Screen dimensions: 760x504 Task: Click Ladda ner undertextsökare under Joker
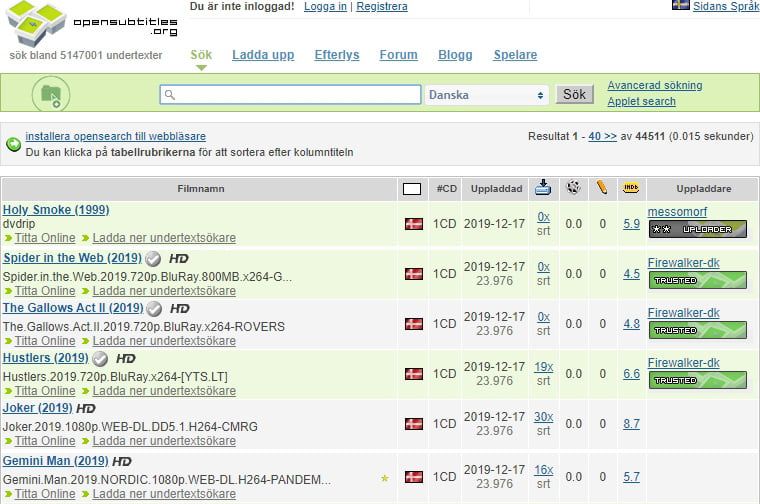point(164,441)
